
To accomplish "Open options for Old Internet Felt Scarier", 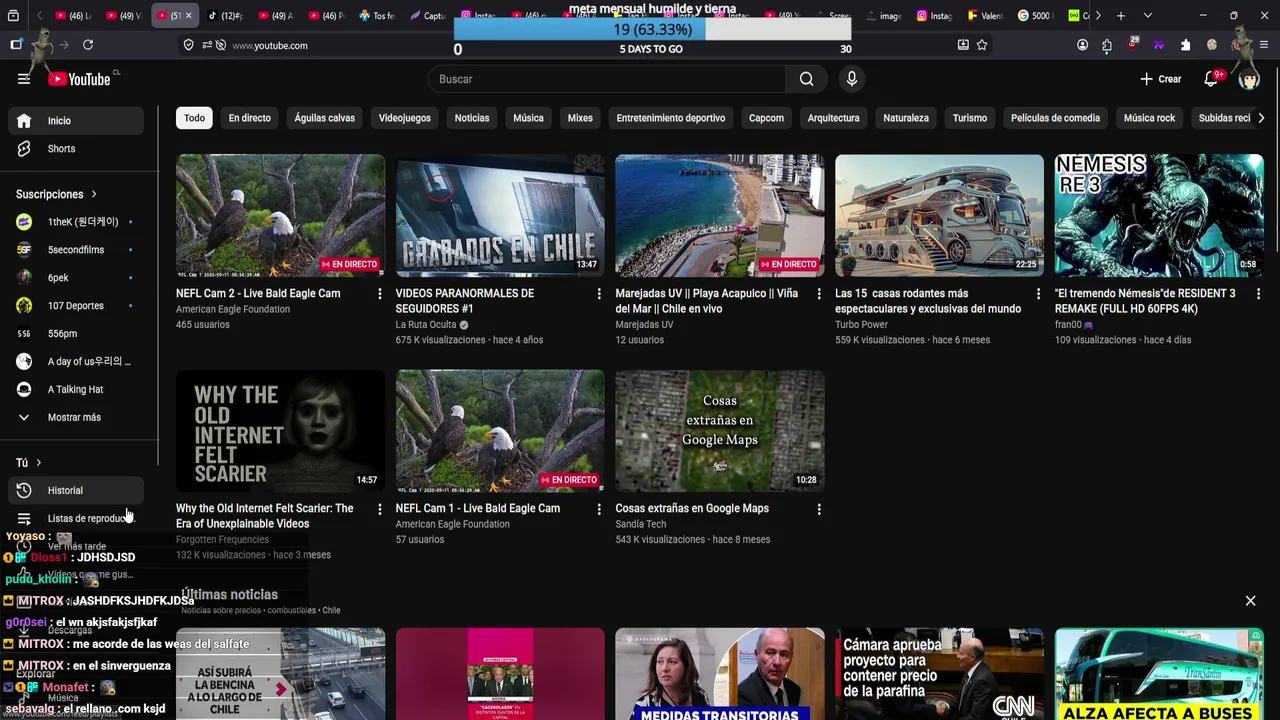I will point(379,509).
